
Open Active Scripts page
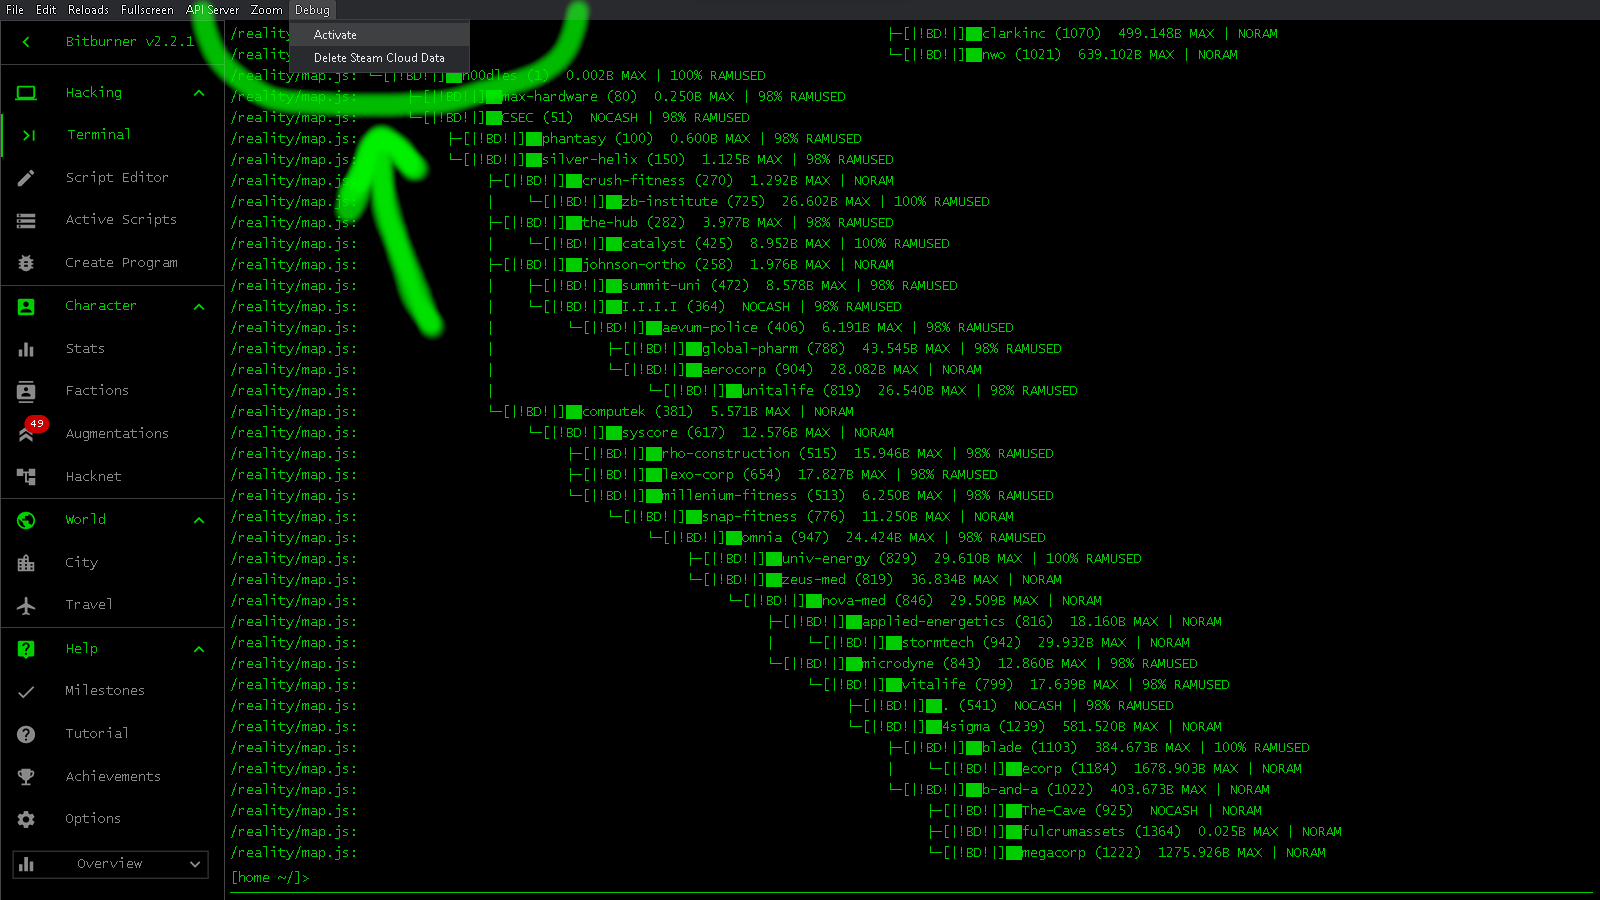click(x=121, y=220)
